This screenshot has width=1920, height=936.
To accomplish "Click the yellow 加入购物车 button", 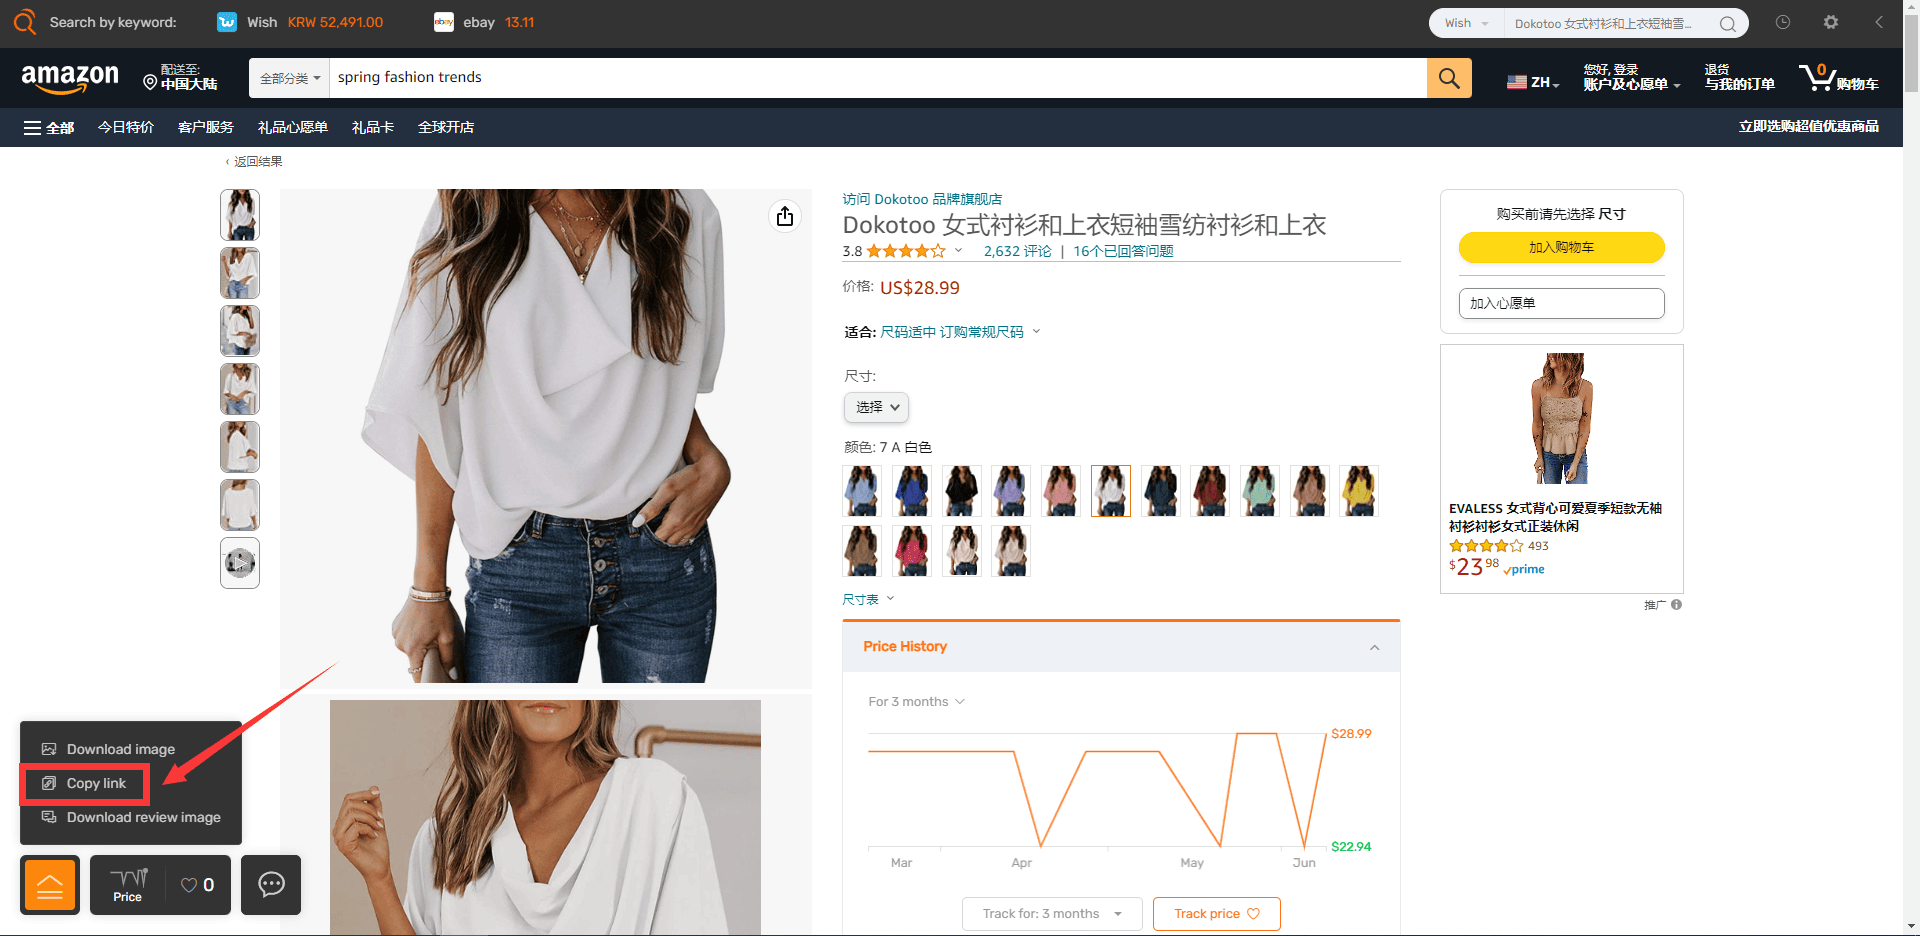I will (1561, 247).
